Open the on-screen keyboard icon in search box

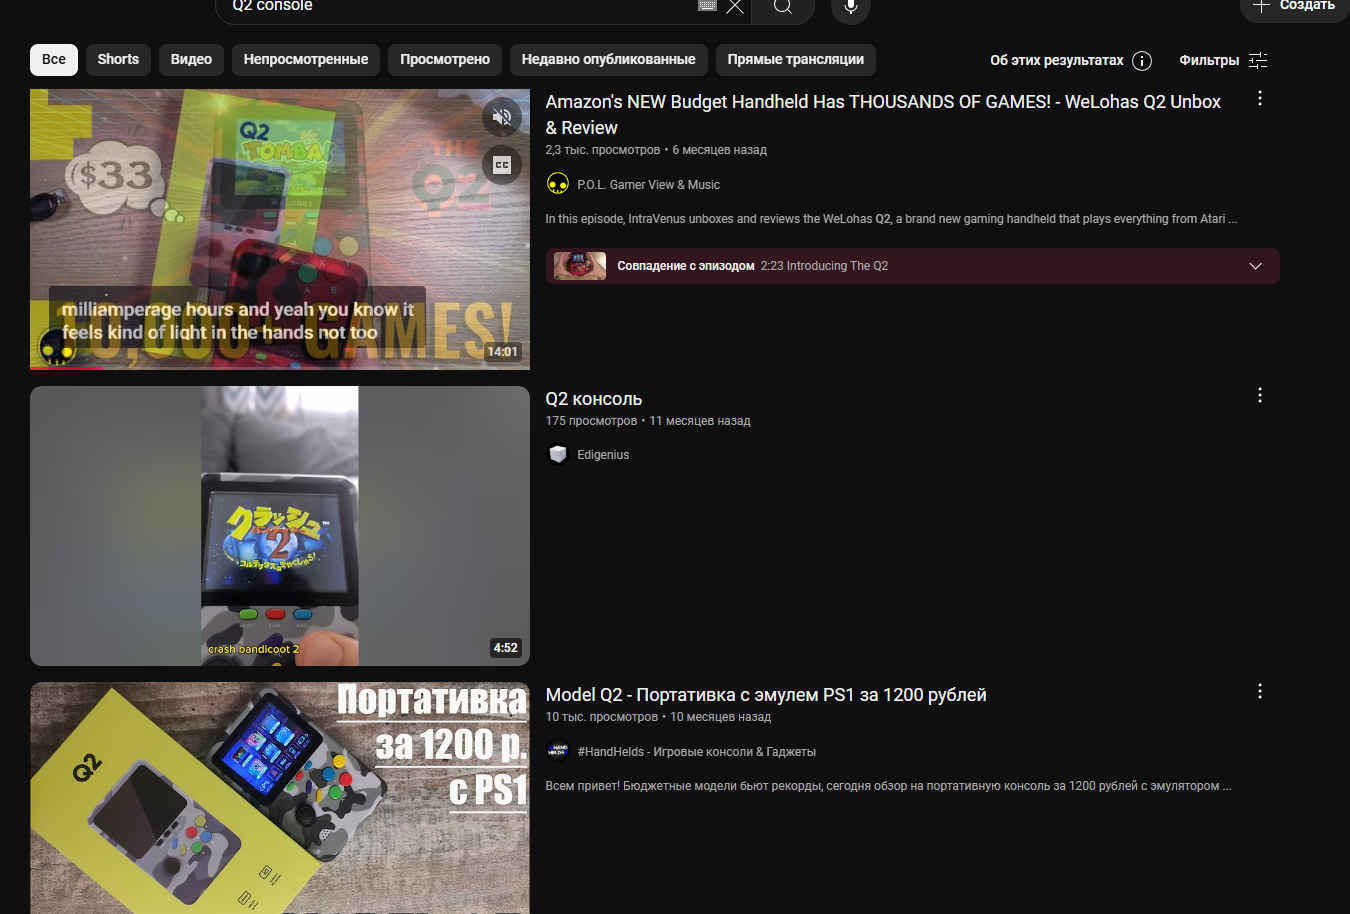tap(707, 5)
